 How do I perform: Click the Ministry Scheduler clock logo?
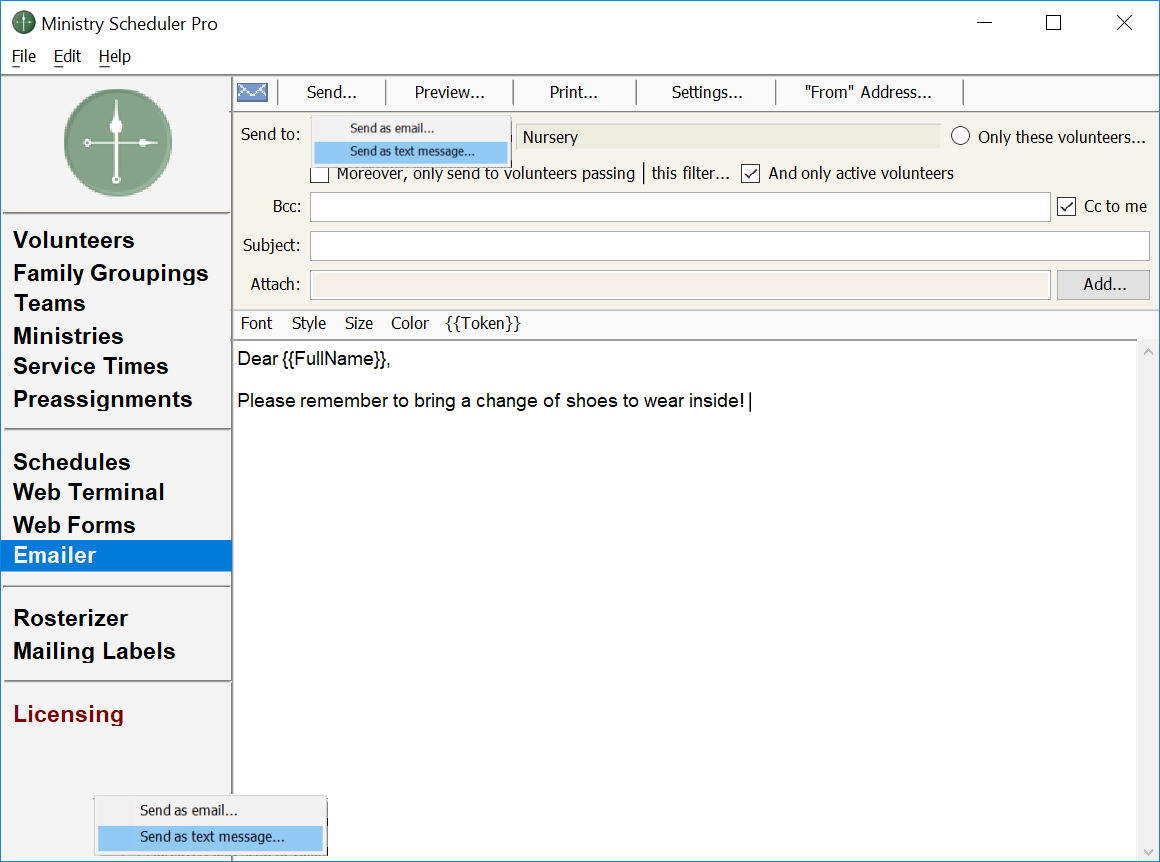117,143
